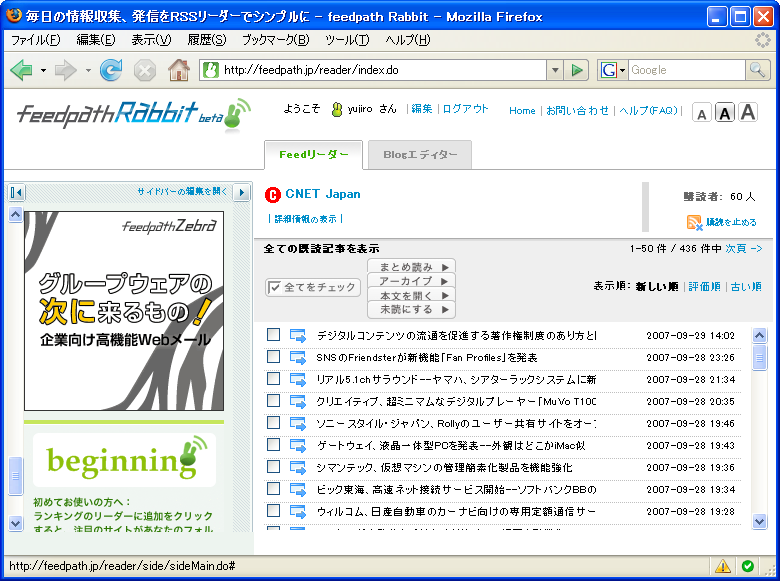This screenshot has height=581, width=780.
Task: Open the ブックマーク(B) menu
Action: (276, 40)
